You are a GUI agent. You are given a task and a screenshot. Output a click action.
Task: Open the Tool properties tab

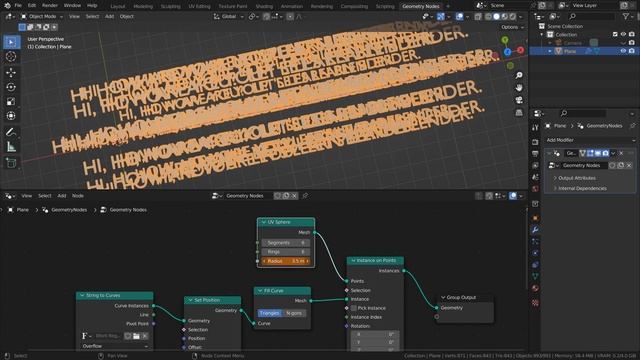coord(535,128)
